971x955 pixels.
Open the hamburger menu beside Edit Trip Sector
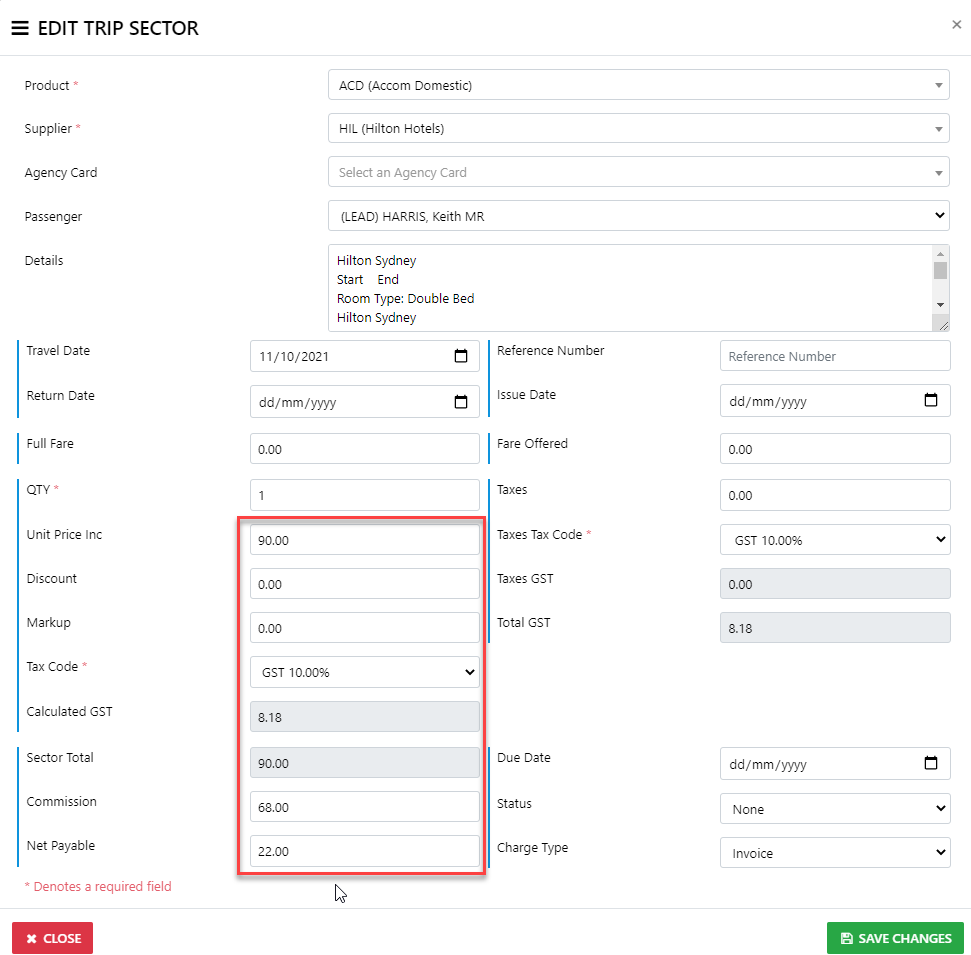[20, 28]
